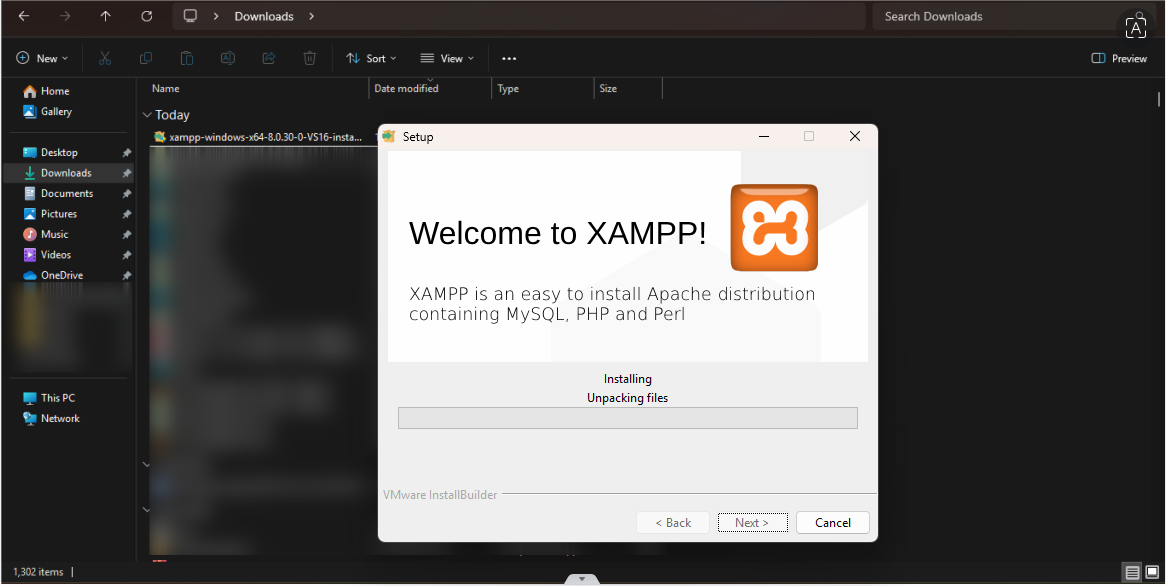
Task: Click the Back button in Setup
Action: click(673, 523)
